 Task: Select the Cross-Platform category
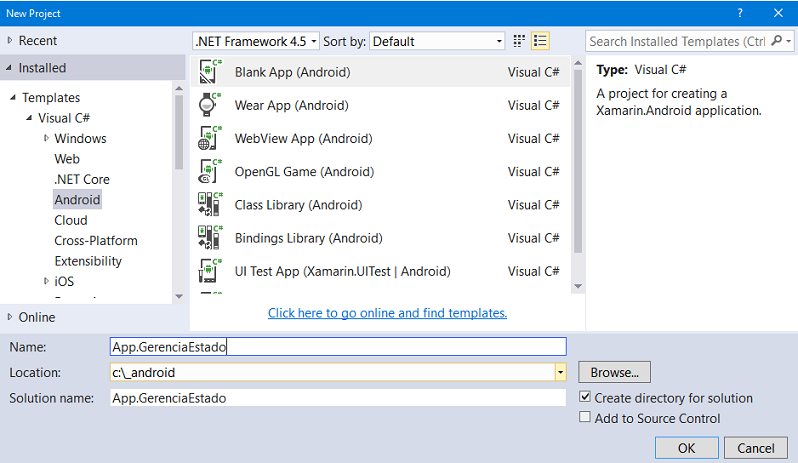point(96,241)
